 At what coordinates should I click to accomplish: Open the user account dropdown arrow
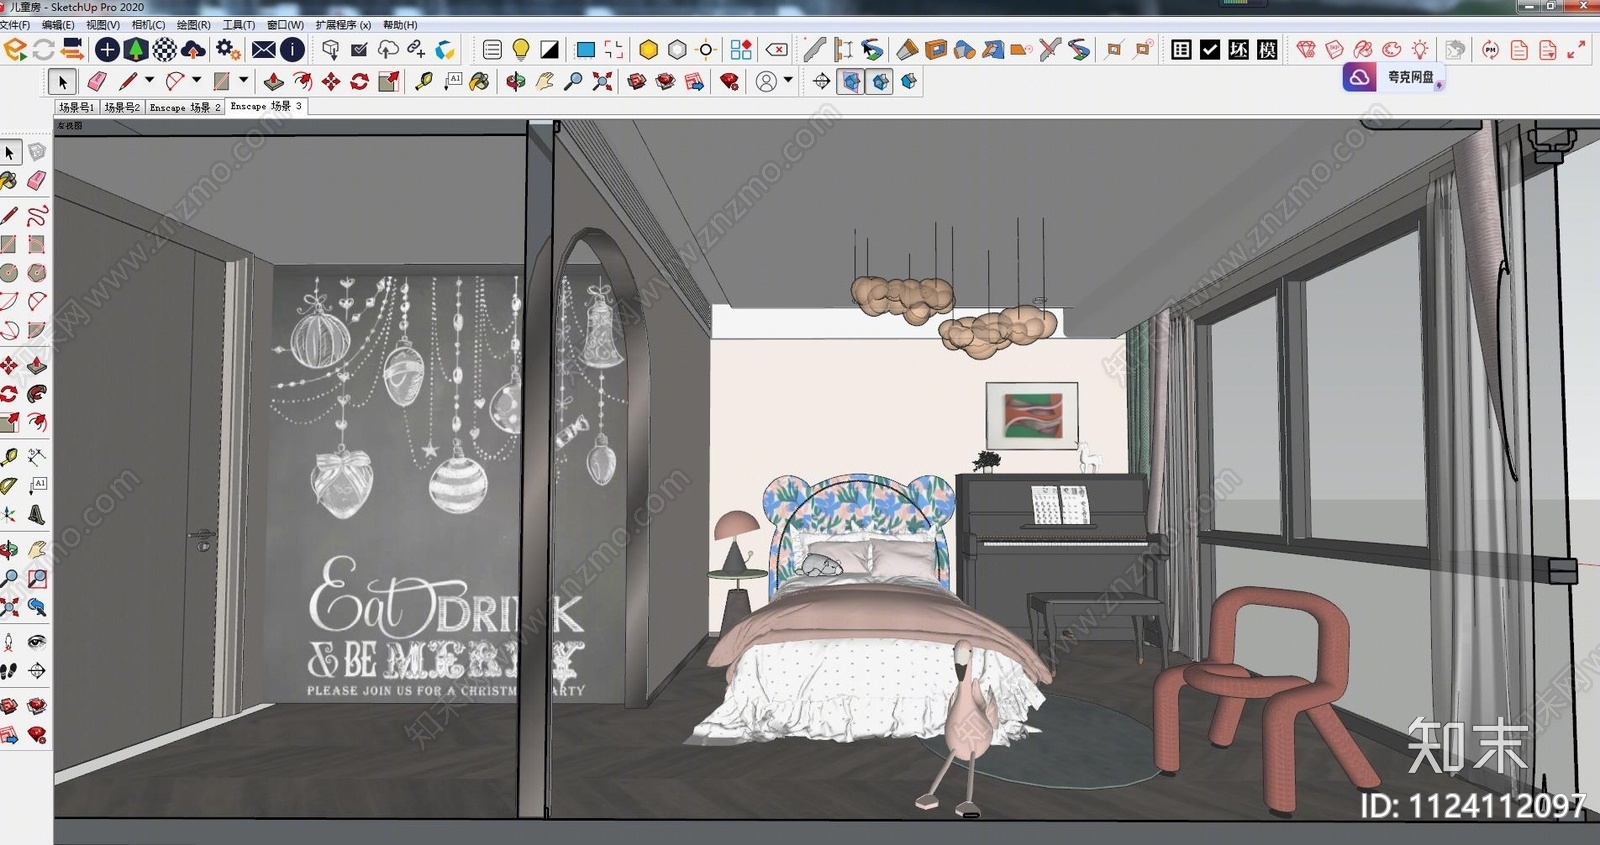[x=789, y=80]
